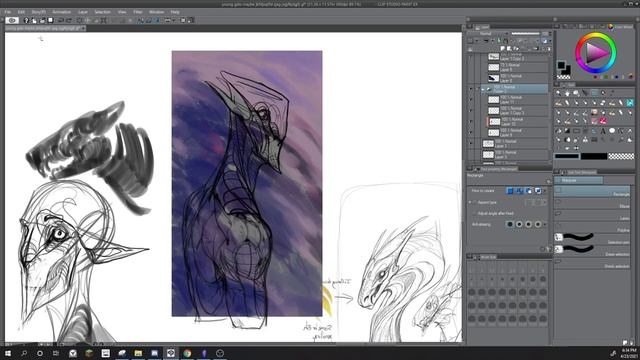
Task: Open the Layer menu
Action: point(83,12)
